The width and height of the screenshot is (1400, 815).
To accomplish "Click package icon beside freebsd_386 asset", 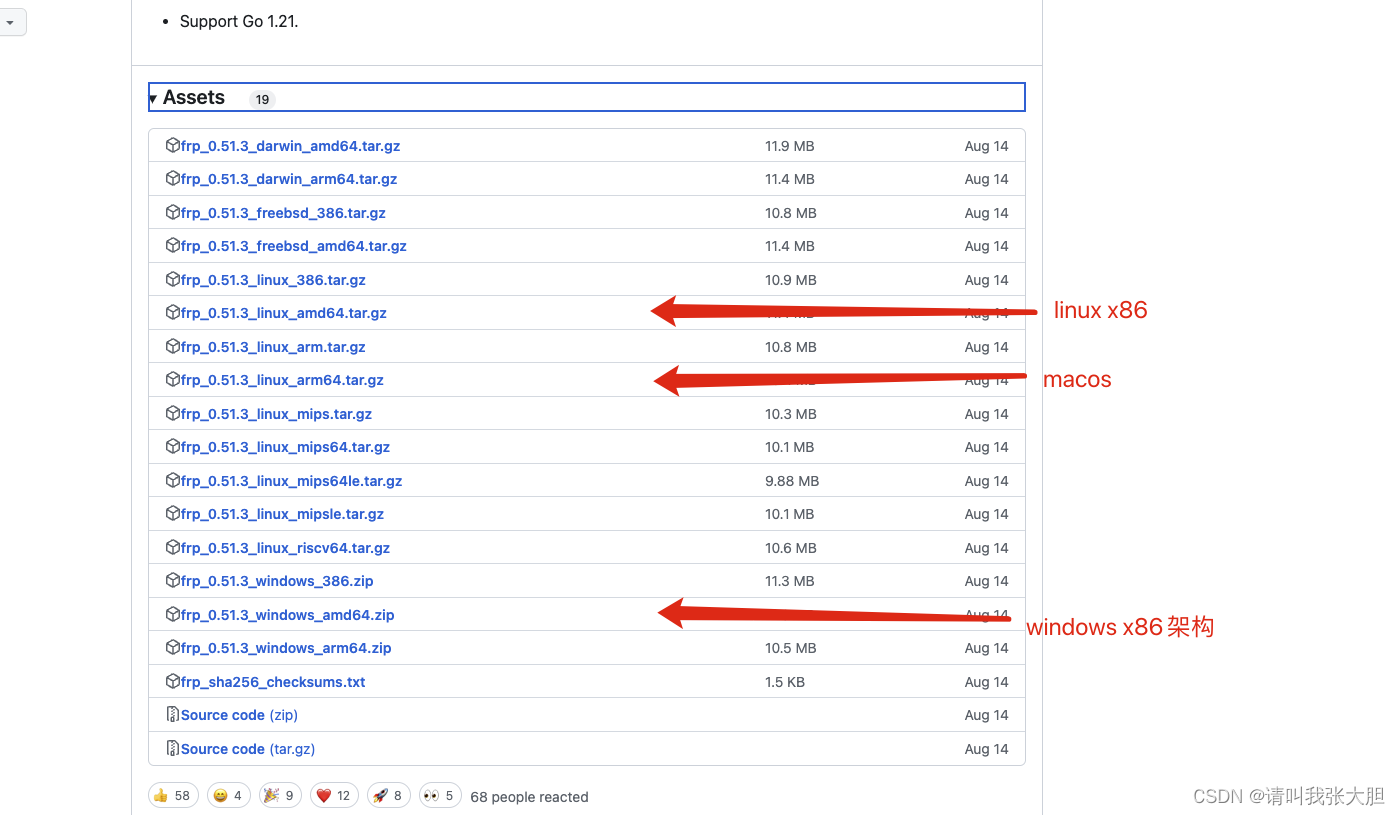I will click(173, 213).
